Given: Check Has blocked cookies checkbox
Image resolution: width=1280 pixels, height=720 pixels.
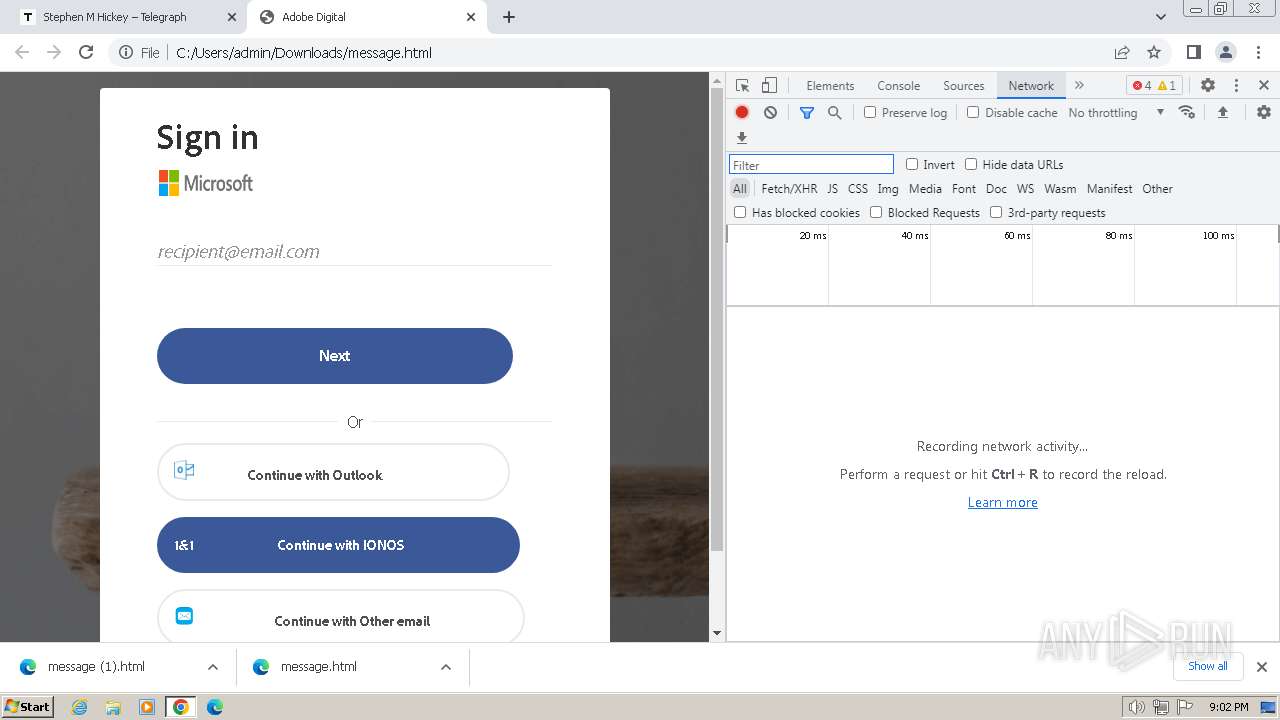Looking at the screenshot, I should pos(740,212).
